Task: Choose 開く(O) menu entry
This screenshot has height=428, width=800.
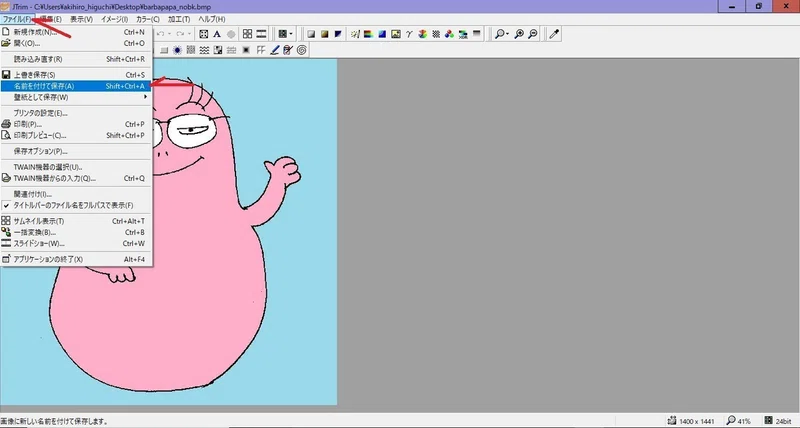Action: click(x=76, y=43)
